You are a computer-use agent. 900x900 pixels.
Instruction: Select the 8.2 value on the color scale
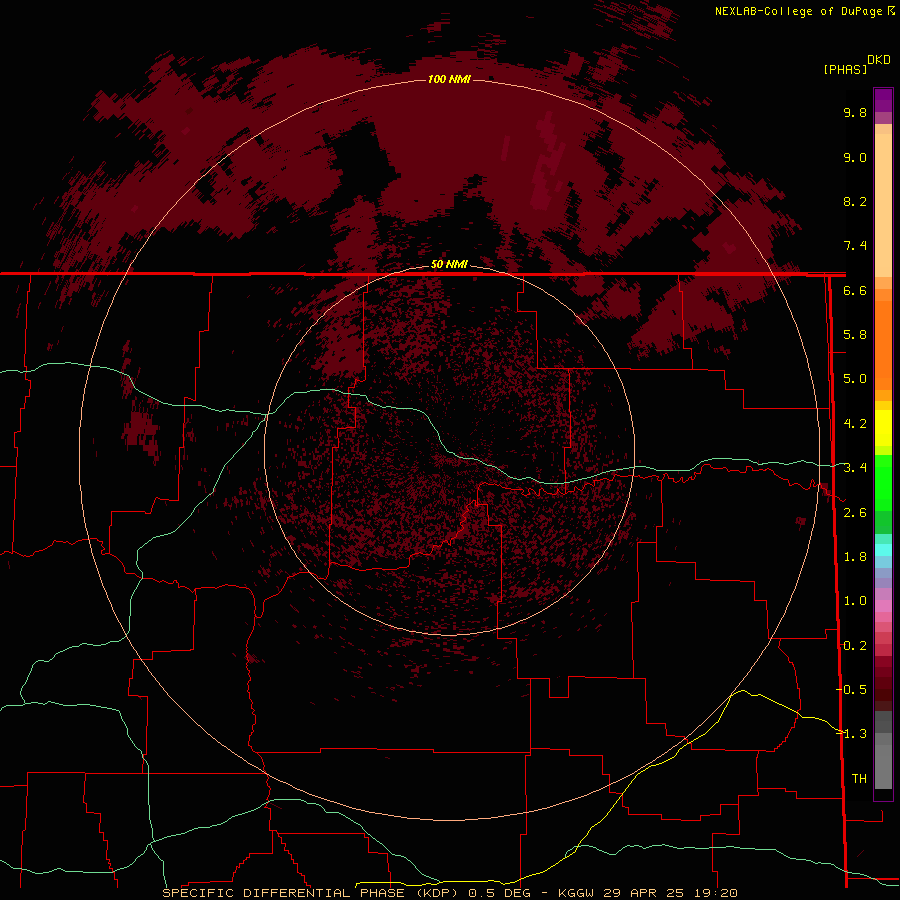[x=855, y=201]
